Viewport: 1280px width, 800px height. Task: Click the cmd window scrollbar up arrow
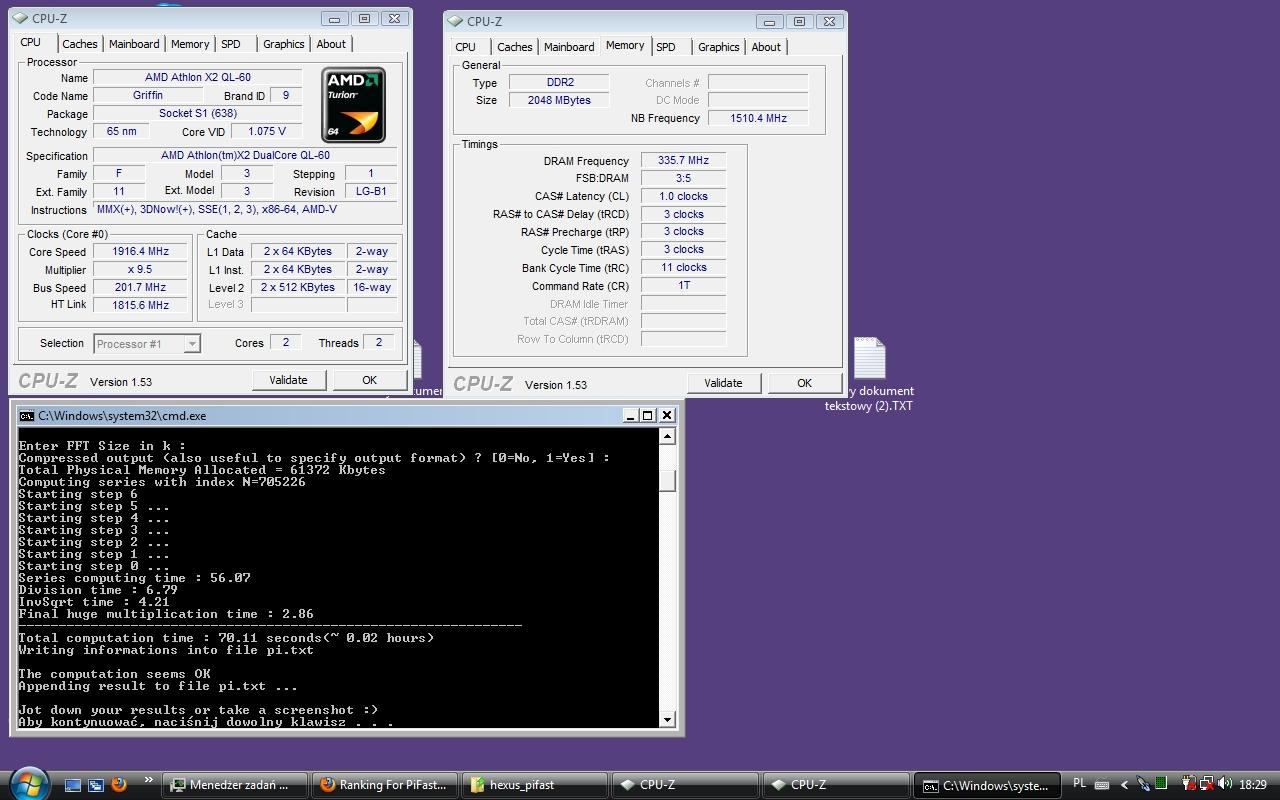667,436
